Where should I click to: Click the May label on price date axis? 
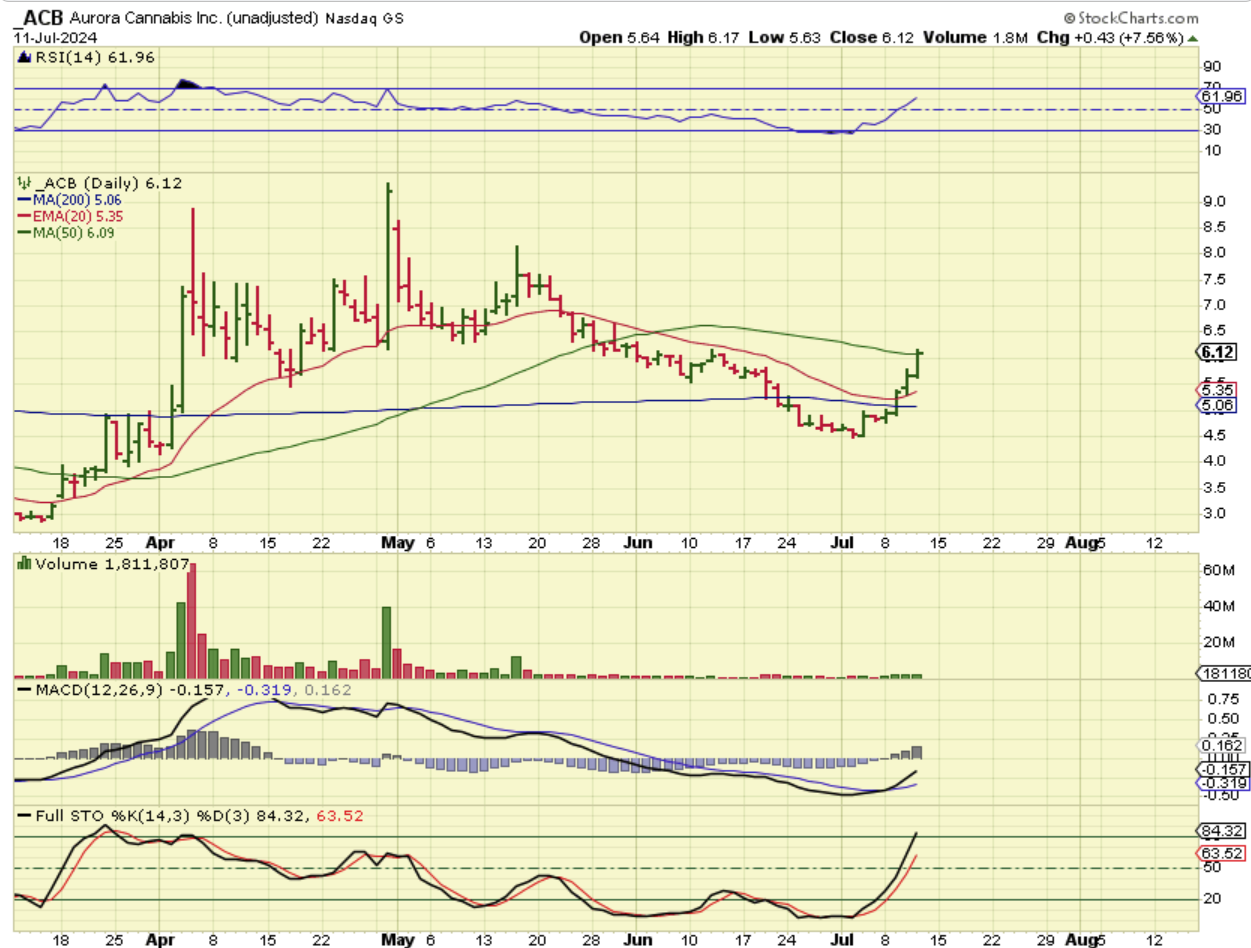(398, 543)
